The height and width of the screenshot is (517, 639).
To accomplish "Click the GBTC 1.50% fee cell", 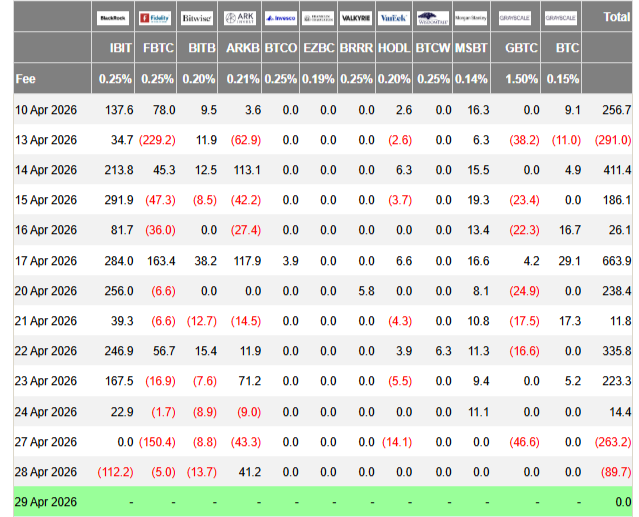I will [521, 79].
